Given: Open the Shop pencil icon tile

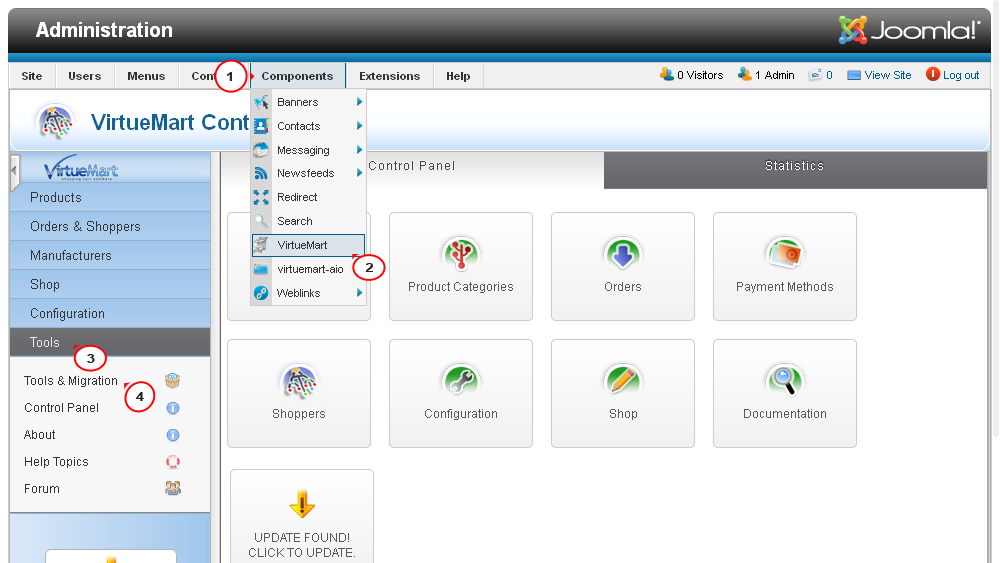Looking at the screenshot, I should [x=622, y=381].
